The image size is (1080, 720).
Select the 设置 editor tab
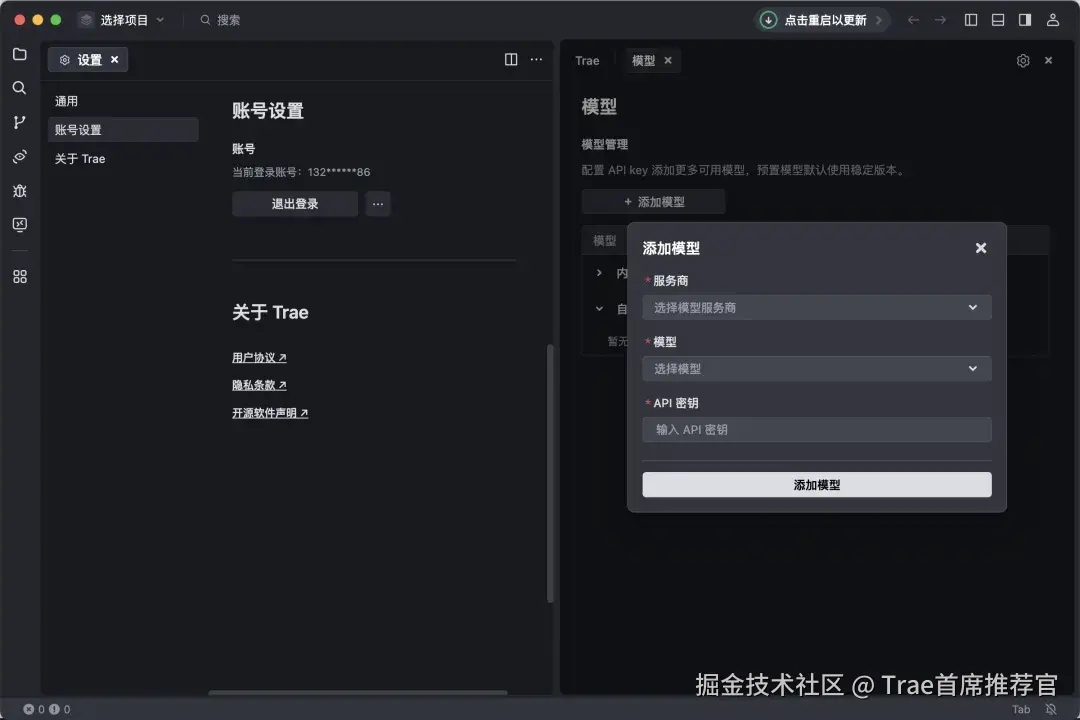pyautogui.click(x=87, y=60)
